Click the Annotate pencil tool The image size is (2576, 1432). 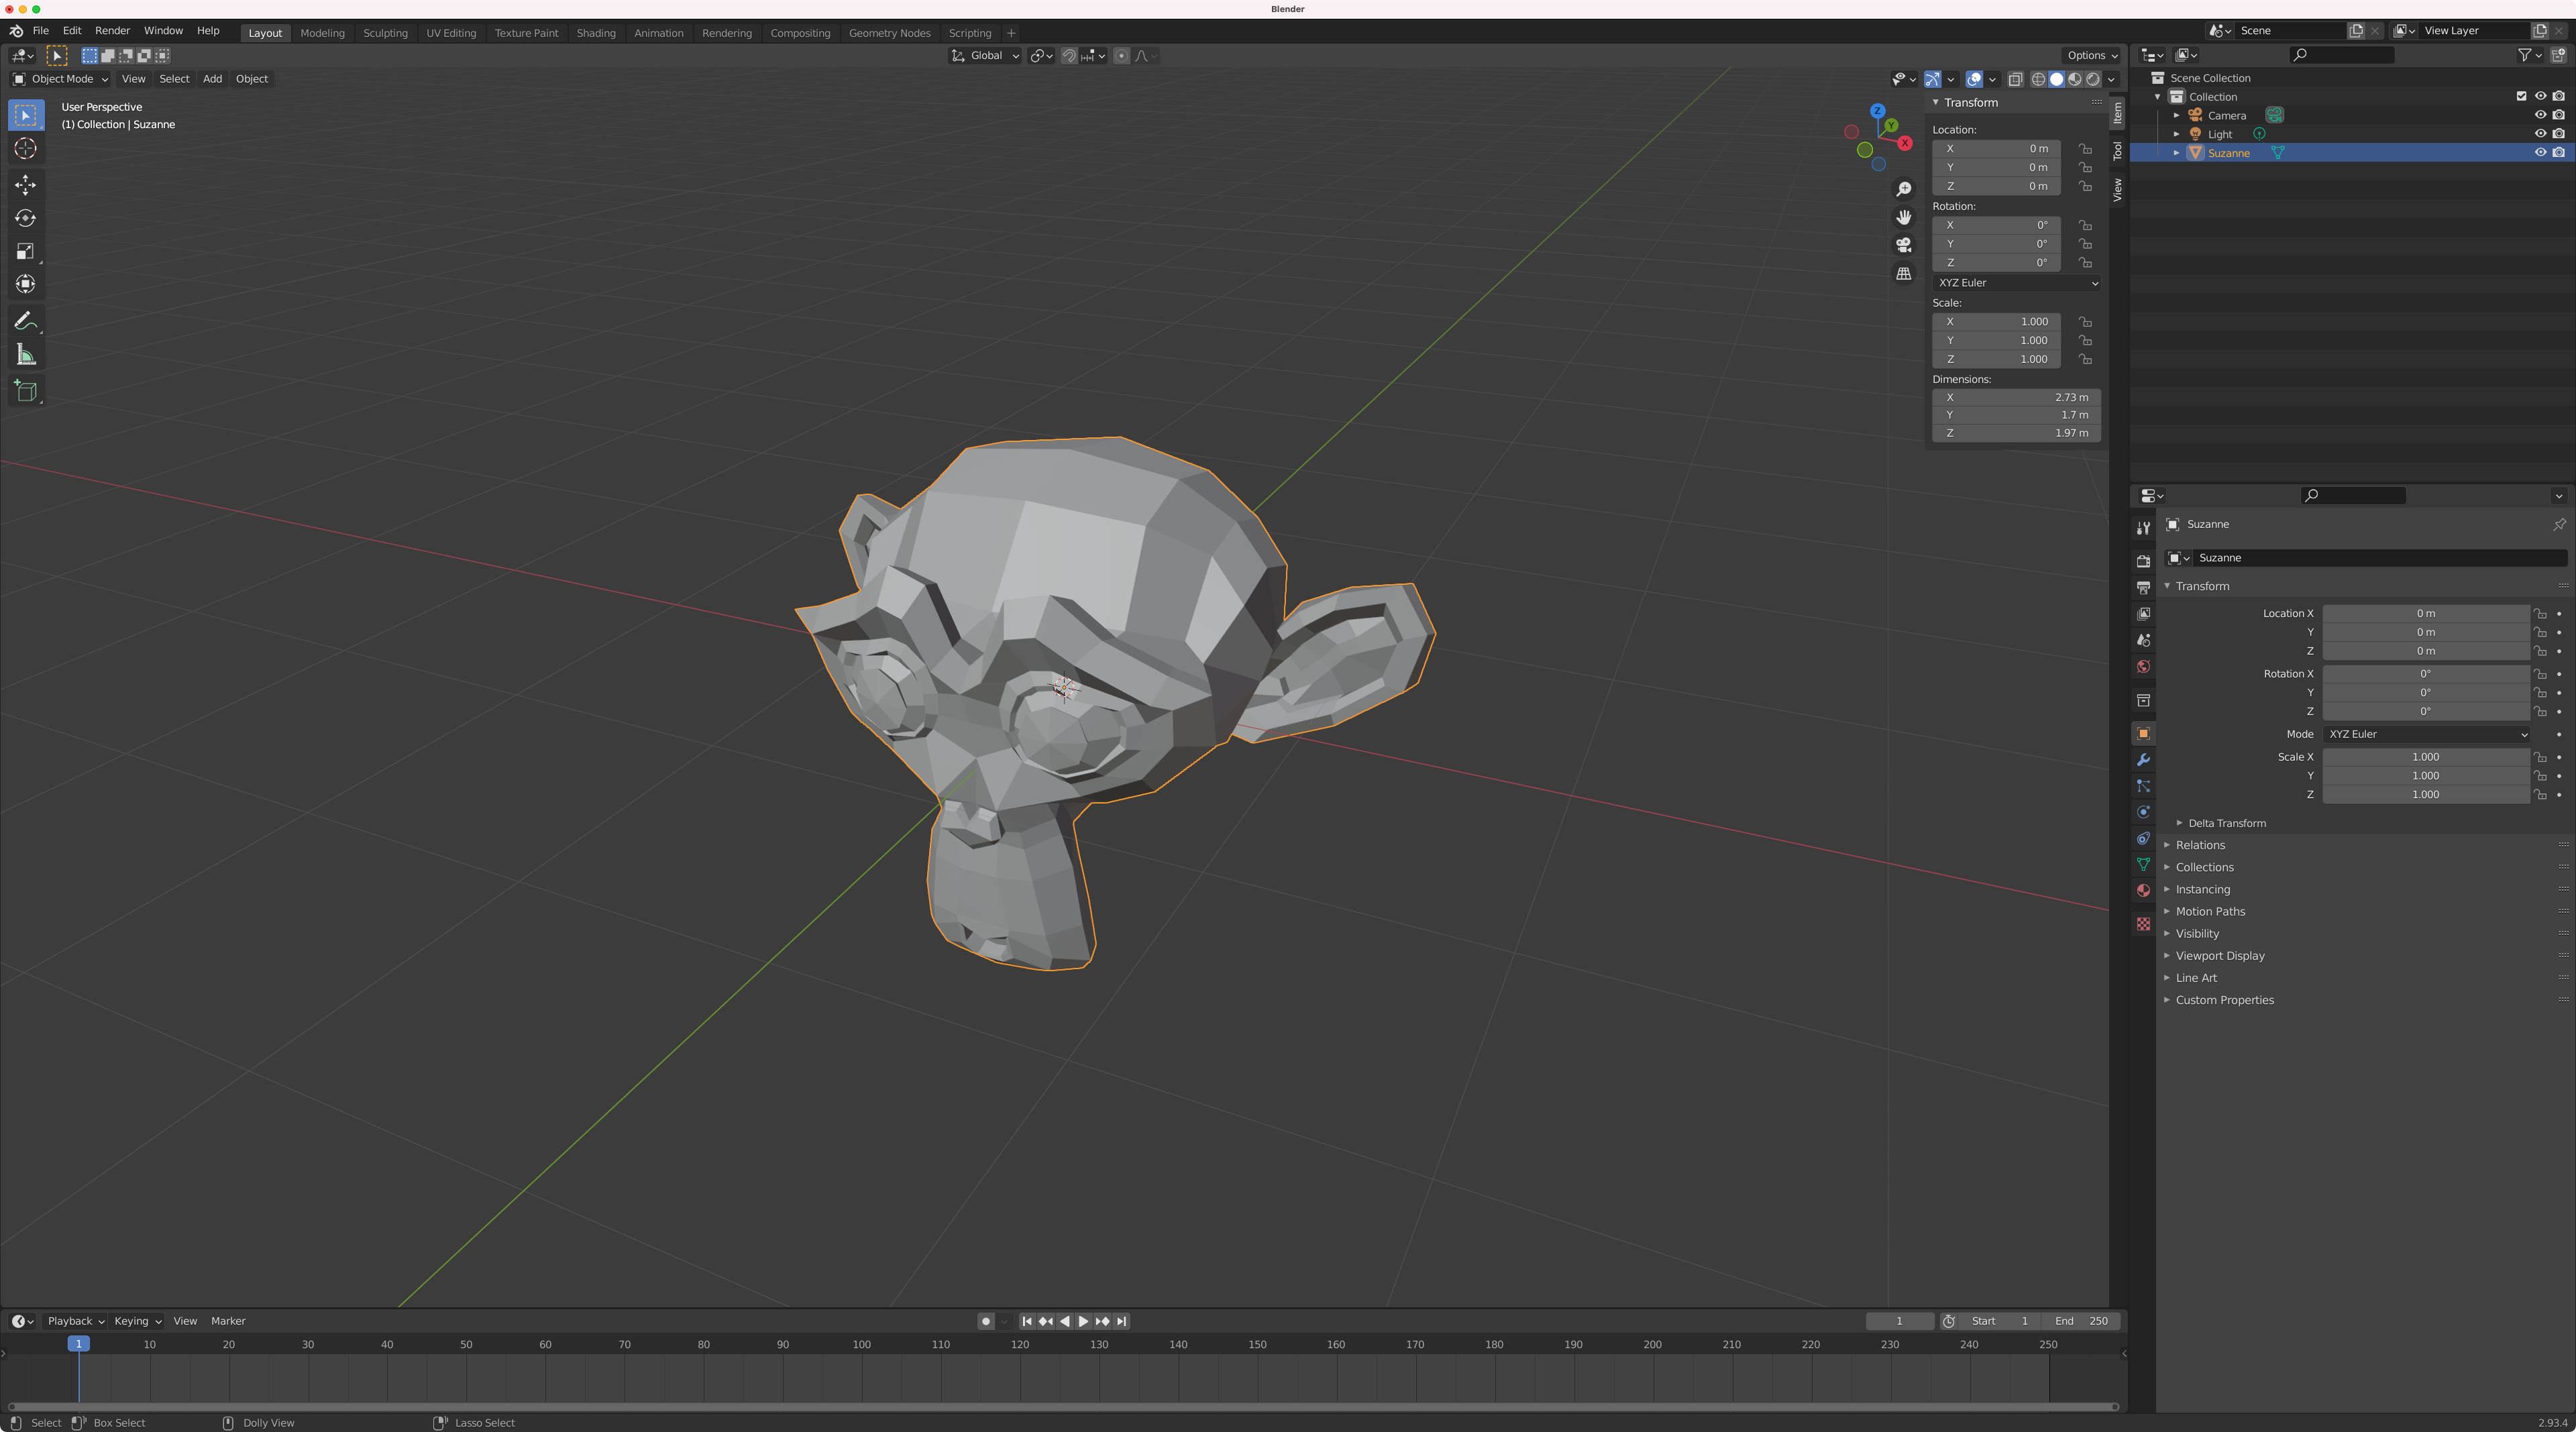click(26, 321)
